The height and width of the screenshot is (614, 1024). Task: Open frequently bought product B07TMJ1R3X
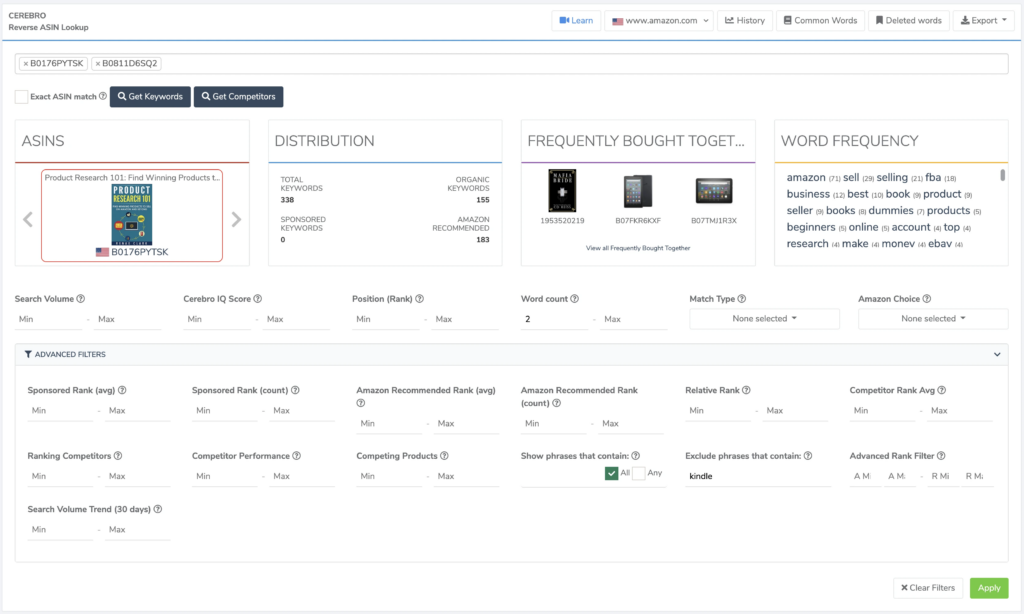coord(714,191)
